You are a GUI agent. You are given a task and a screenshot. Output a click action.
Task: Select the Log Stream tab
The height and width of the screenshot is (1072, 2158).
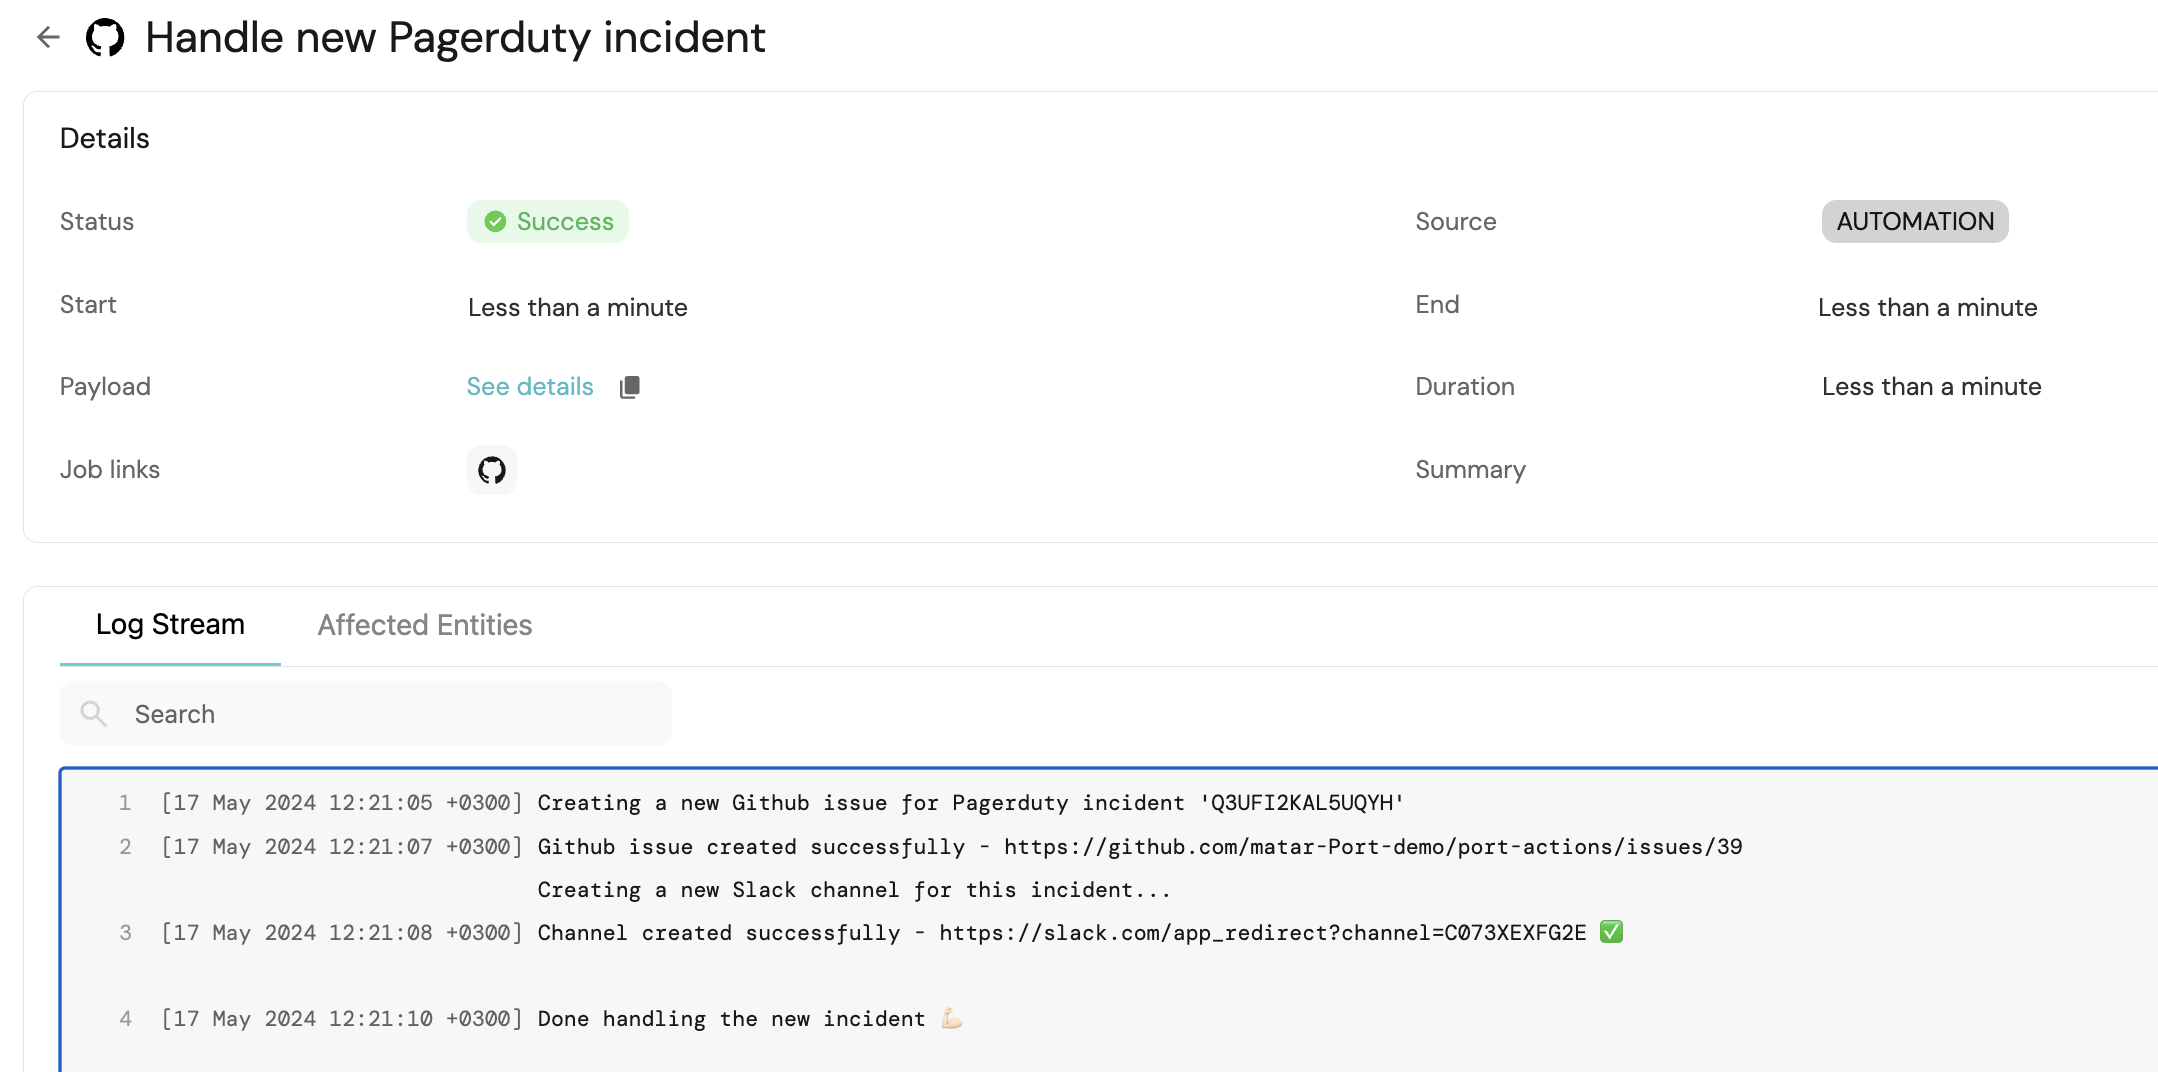(170, 625)
